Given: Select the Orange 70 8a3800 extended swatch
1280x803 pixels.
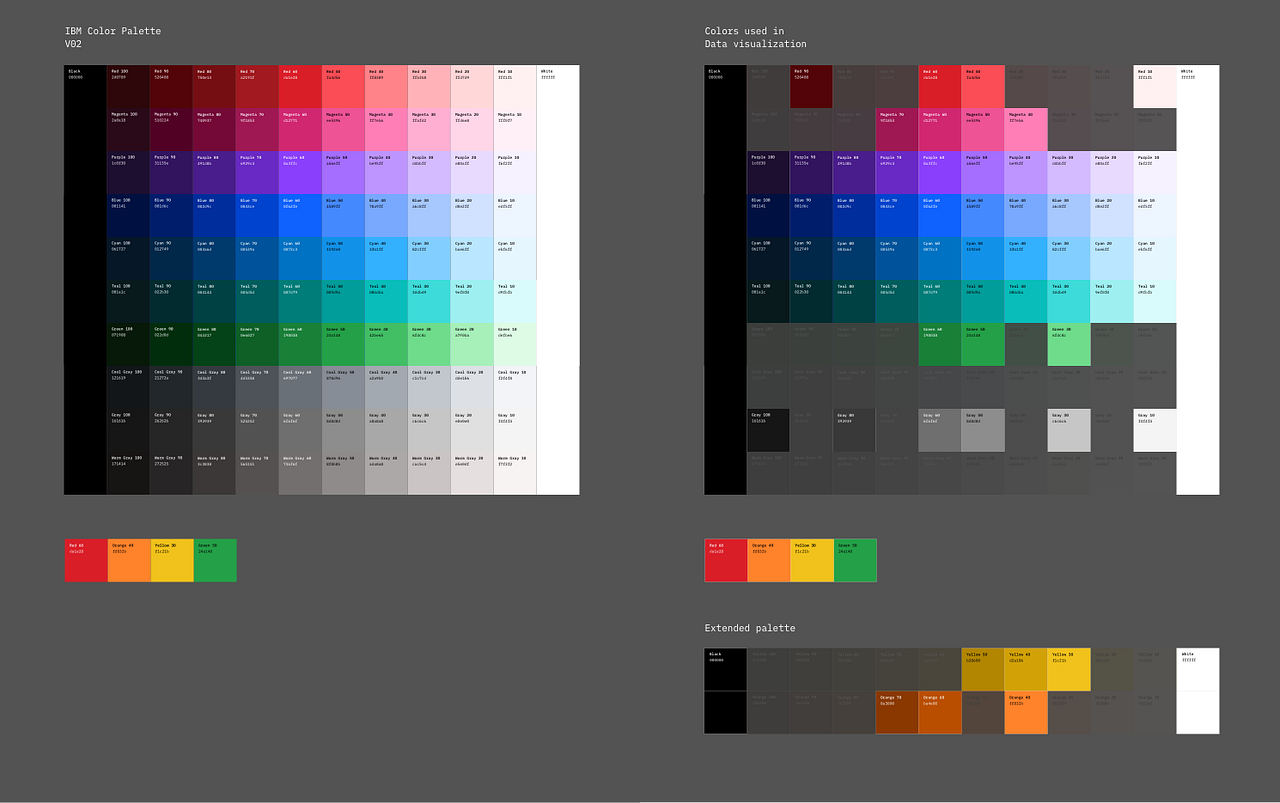Looking at the screenshot, I should pos(897,712).
